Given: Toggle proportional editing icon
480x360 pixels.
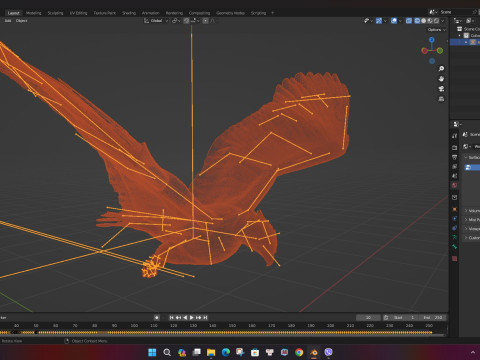Looking at the screenshot, I should (206, 21).
